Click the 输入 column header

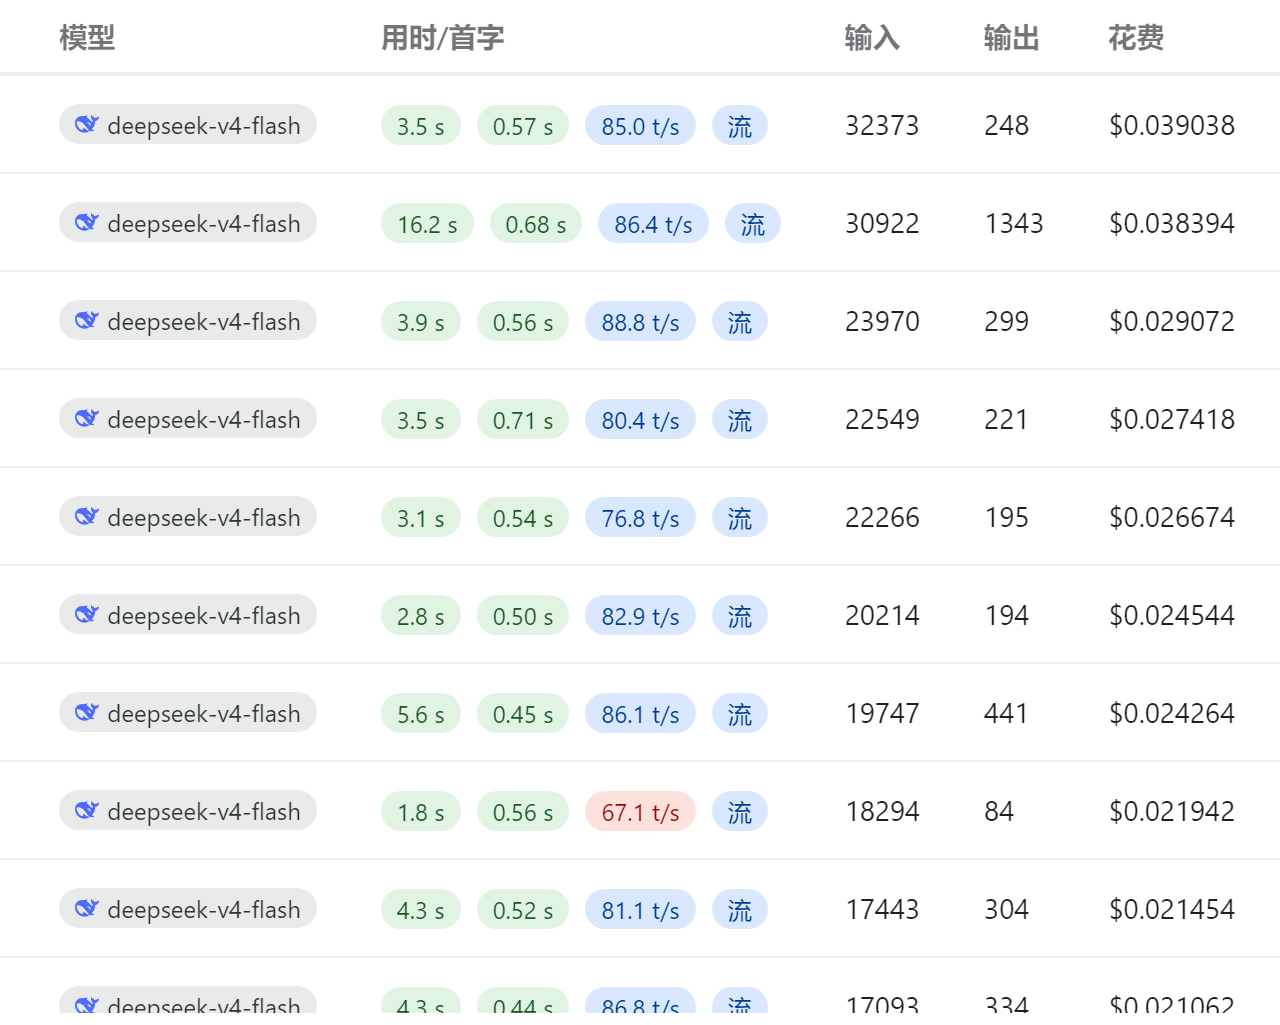872,38
